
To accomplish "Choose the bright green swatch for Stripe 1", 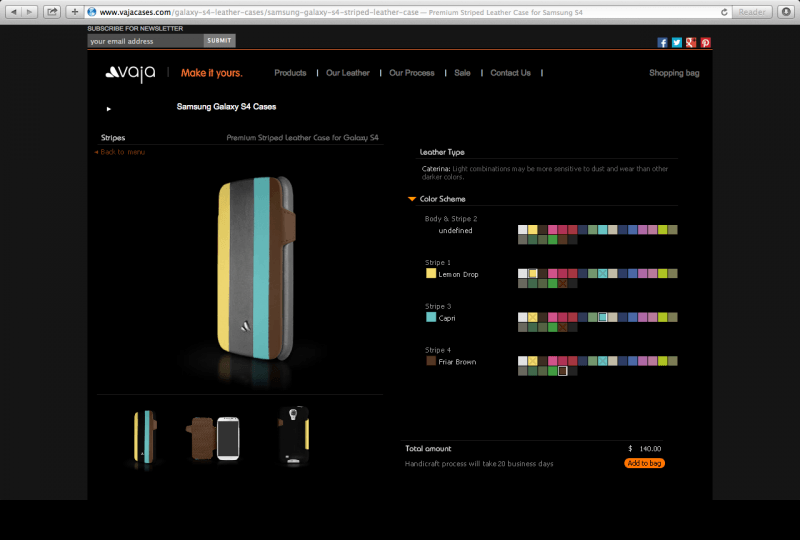I will coord(553,284).
